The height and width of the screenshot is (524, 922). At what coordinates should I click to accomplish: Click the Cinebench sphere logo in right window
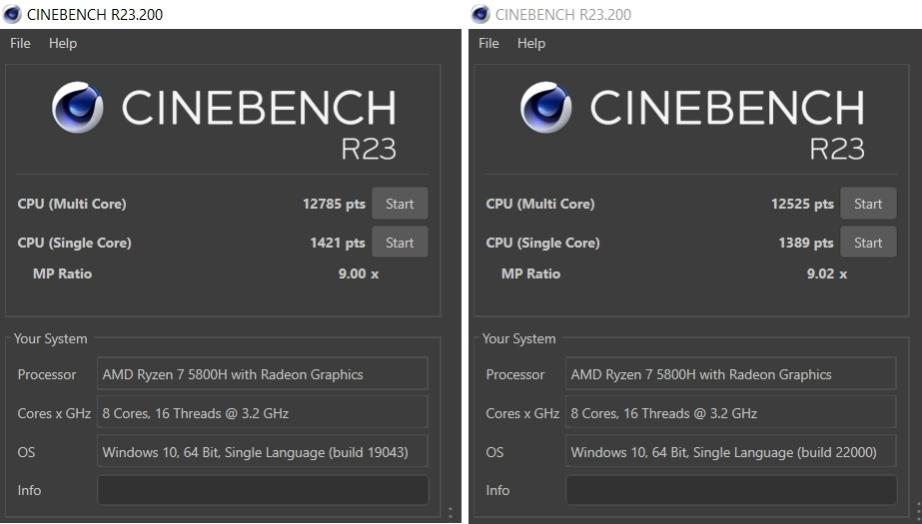click(x=546, y=107)
